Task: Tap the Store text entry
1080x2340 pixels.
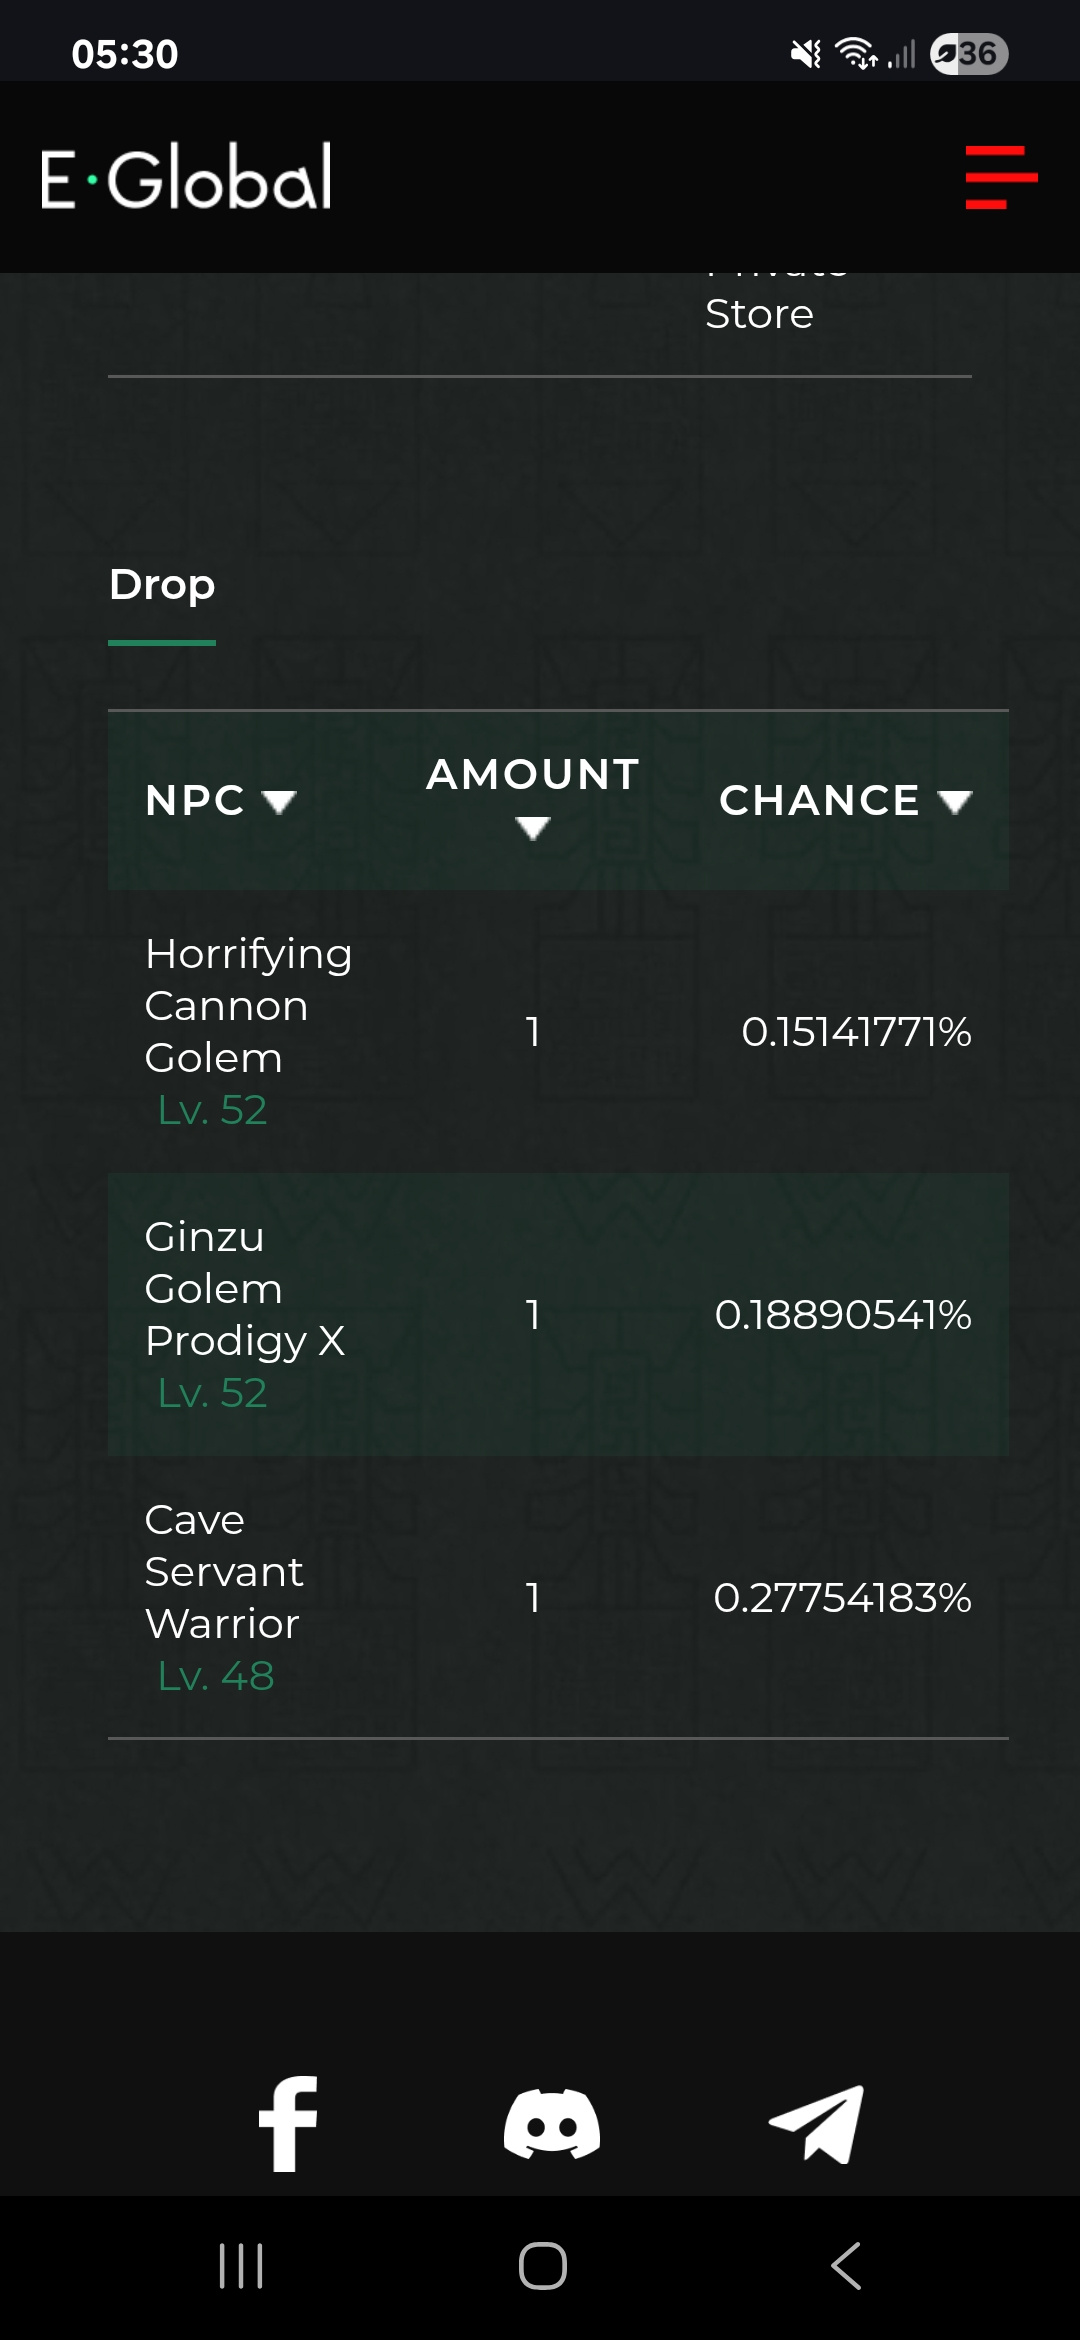Action: click(759, 314)
